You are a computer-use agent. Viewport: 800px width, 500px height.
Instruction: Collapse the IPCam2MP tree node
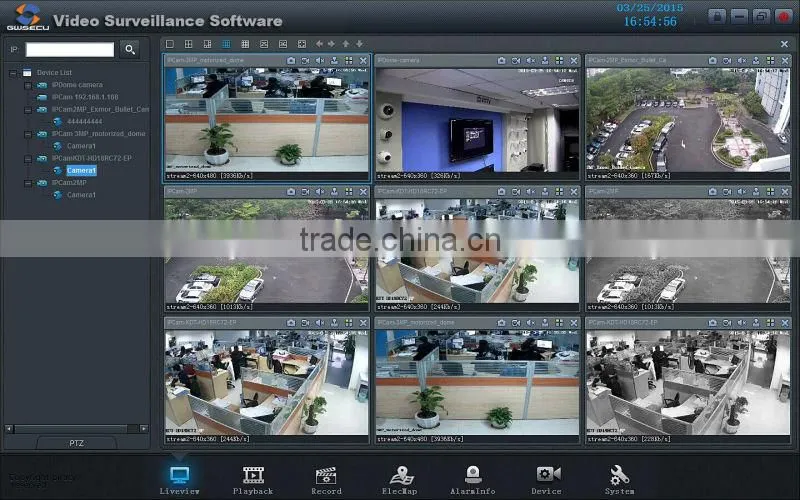pos(28,183)
